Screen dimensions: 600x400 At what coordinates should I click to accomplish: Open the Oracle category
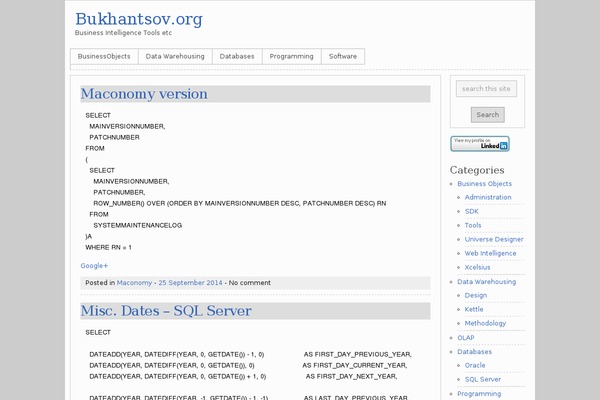coord(475,366)
